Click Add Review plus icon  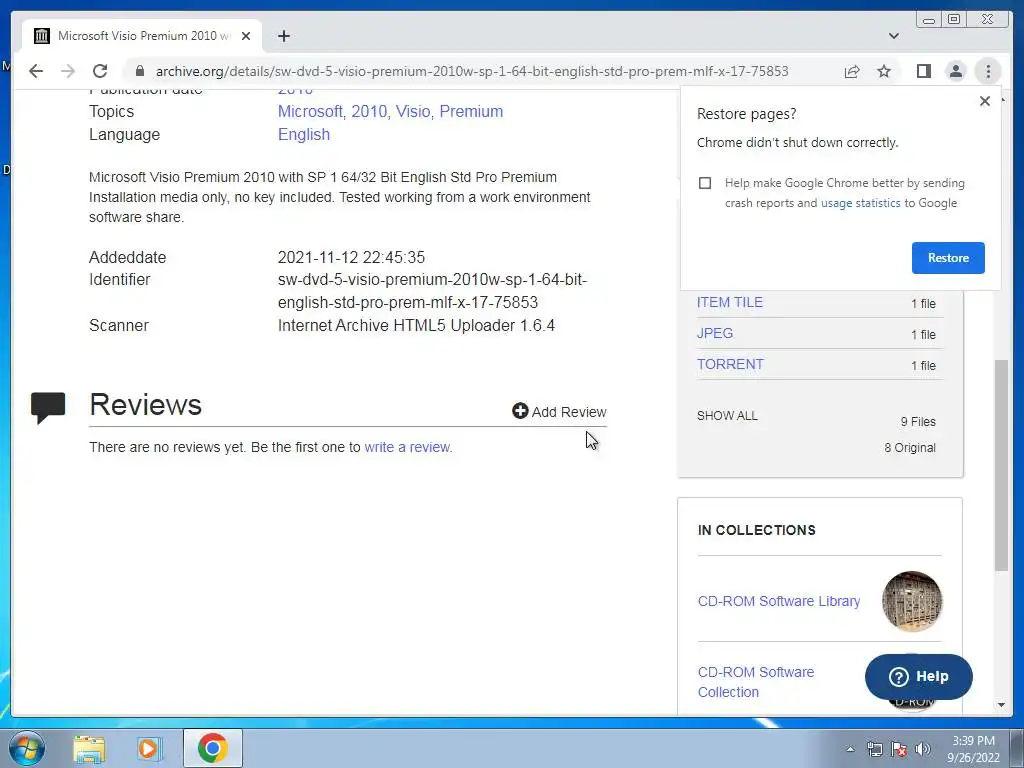point(520,411)
